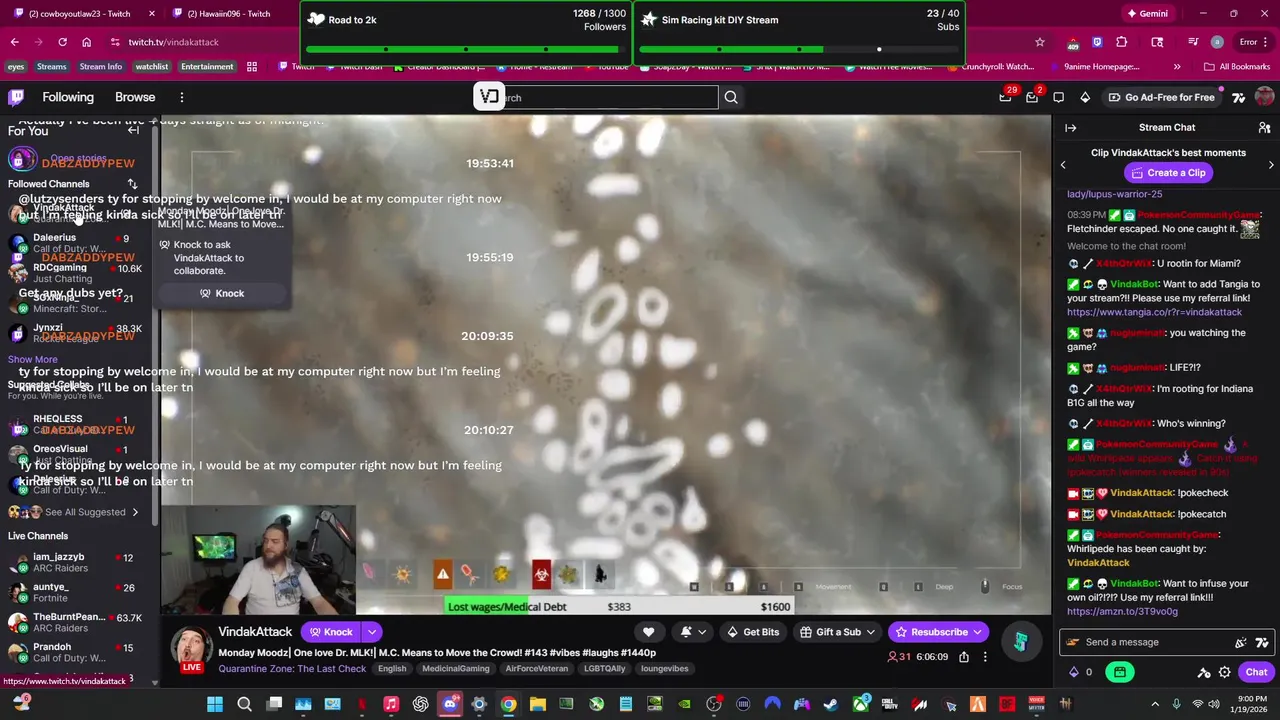Open chat settings gear icon
Viewport: 1280px width, 720px height.
click(x=1224, y=672)
